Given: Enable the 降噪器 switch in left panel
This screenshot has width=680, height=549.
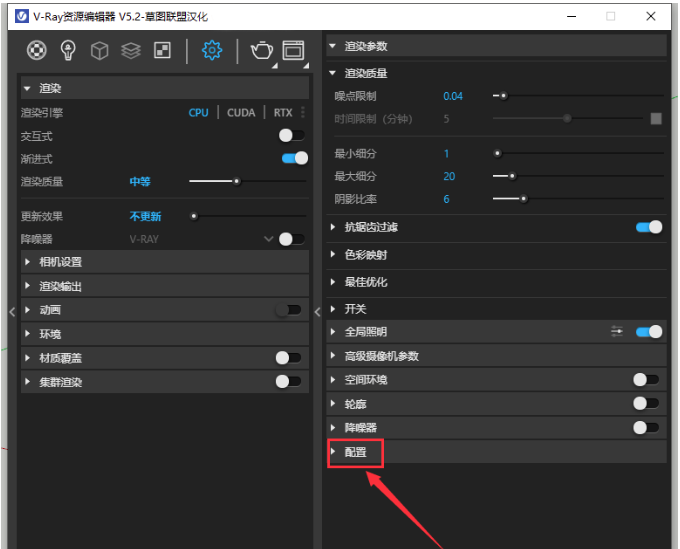Looking at the screenshot, I should click(x=292, y=239).
